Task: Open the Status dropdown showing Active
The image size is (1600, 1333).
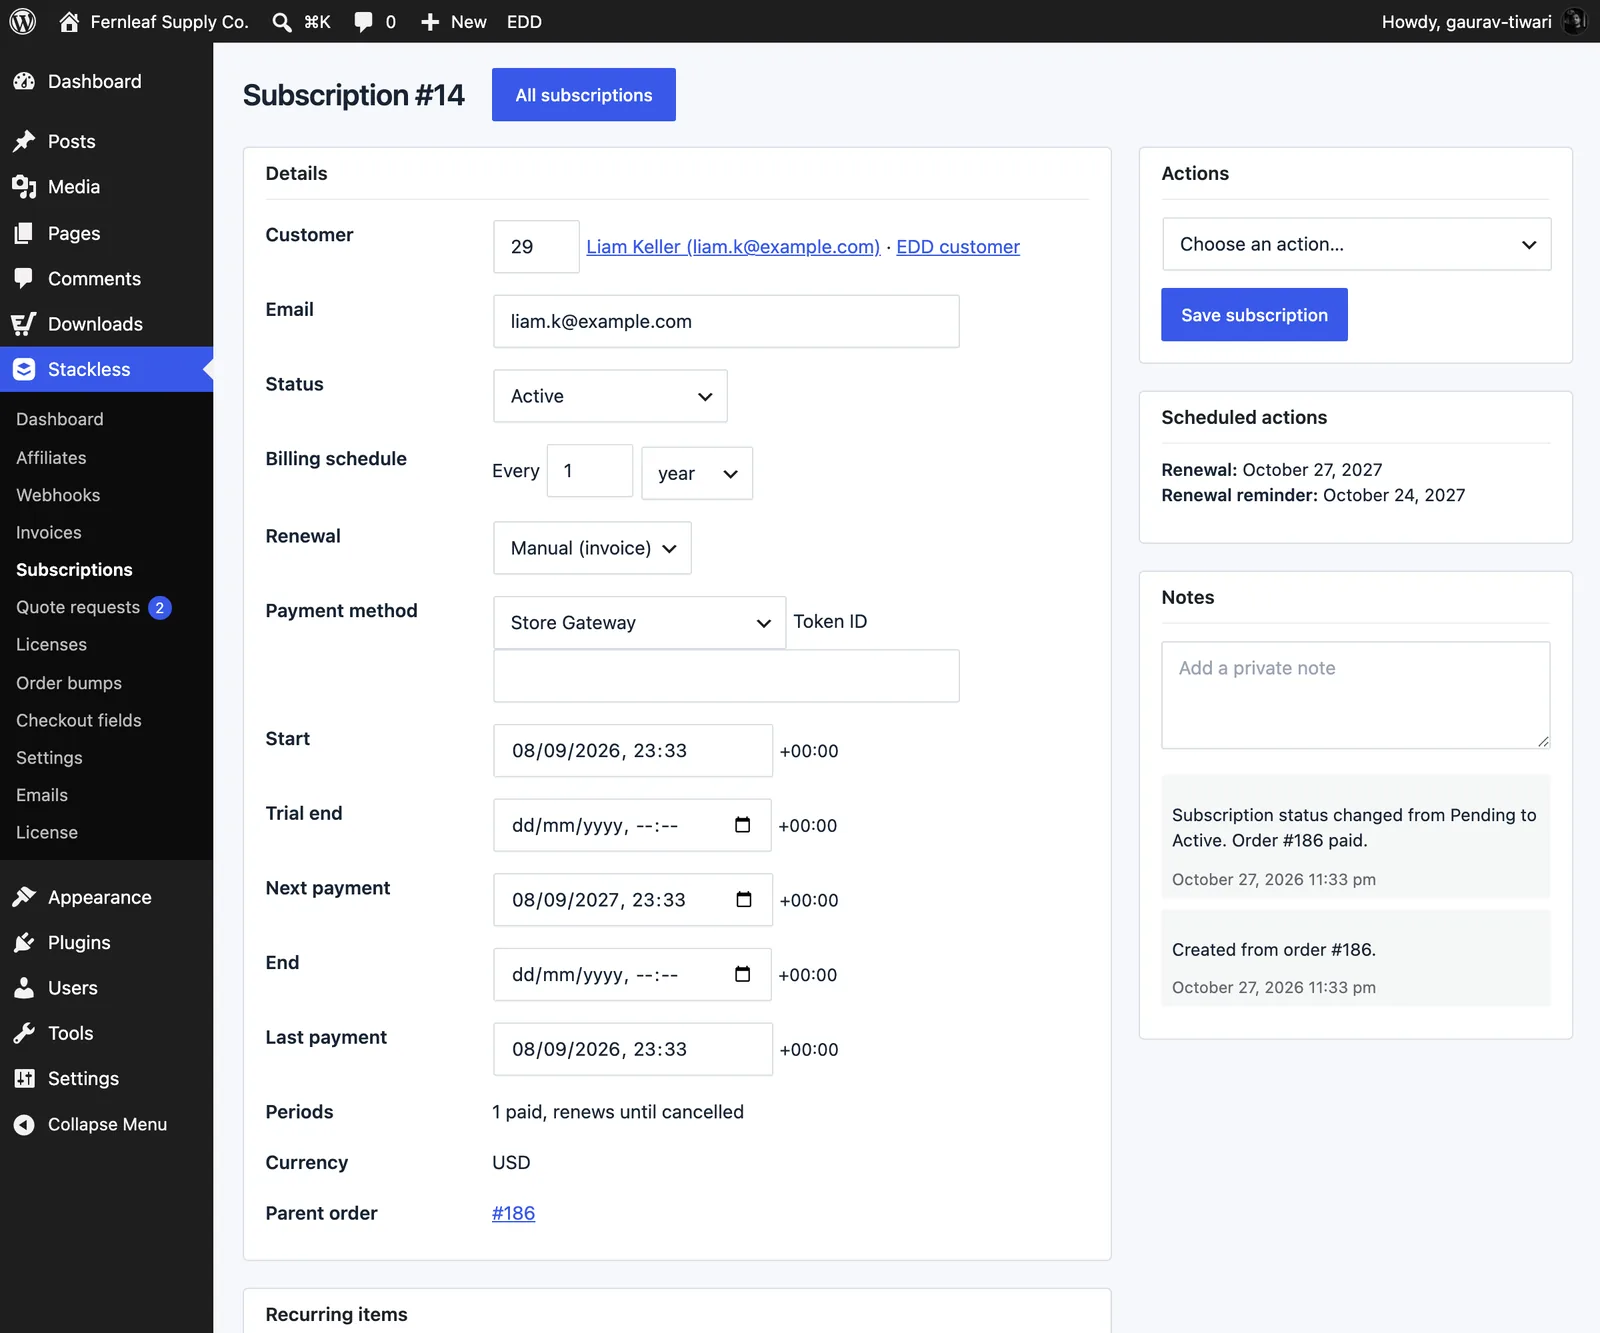Action: point(610,396)
